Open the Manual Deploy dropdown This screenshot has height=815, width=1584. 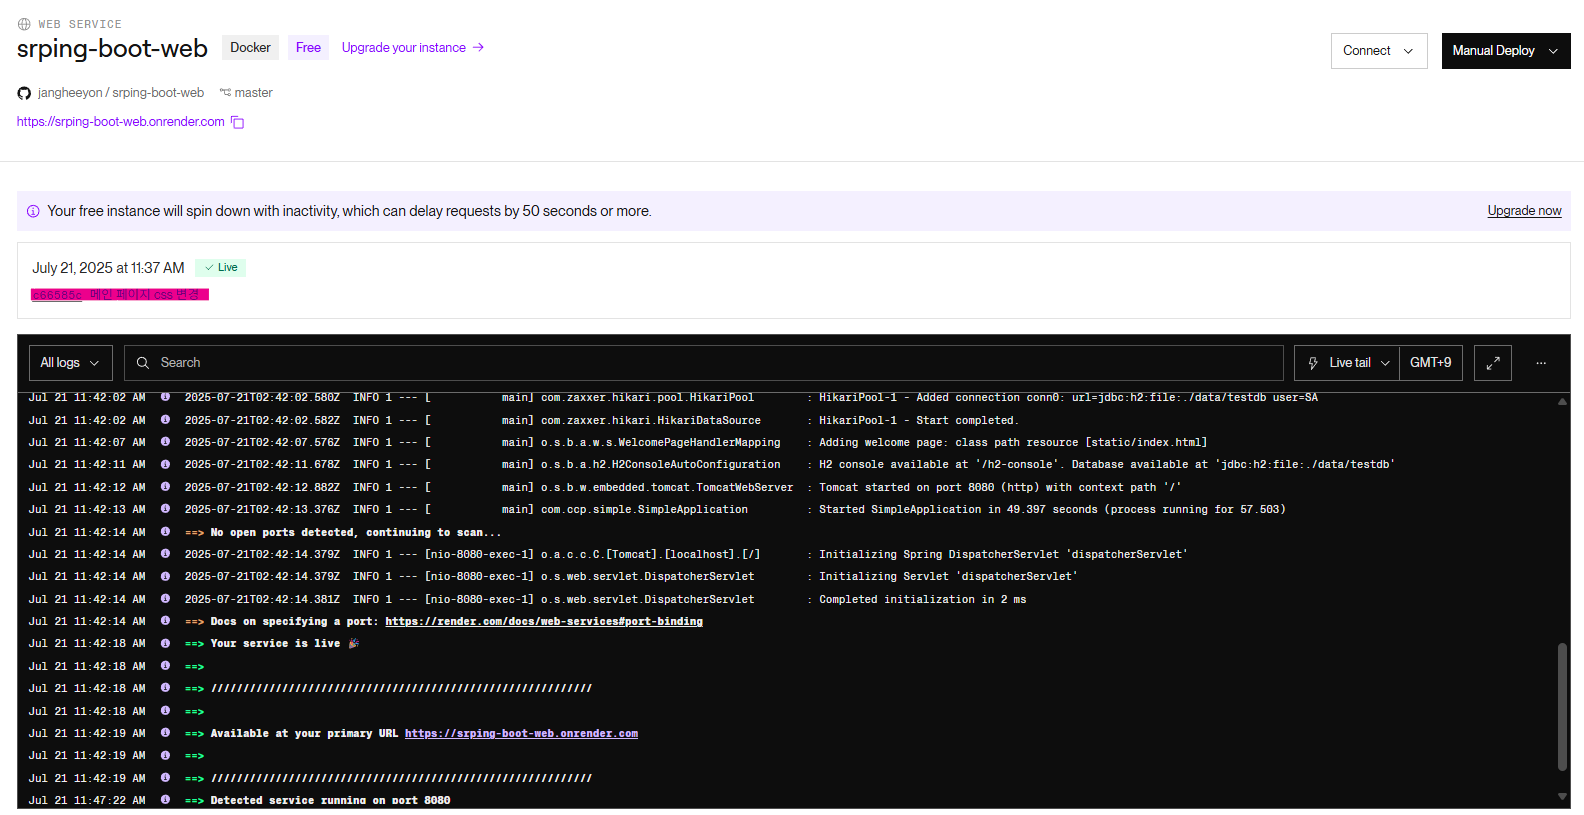coord(1506,51)
